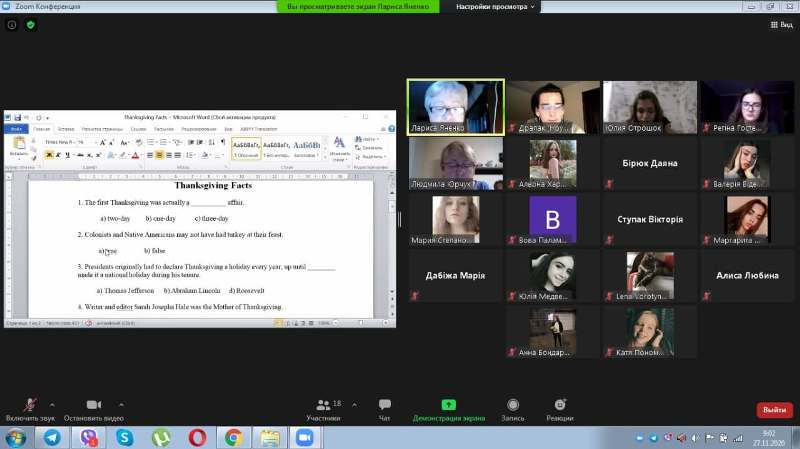Select first style Обычный in Word gallery

(246, 148)
